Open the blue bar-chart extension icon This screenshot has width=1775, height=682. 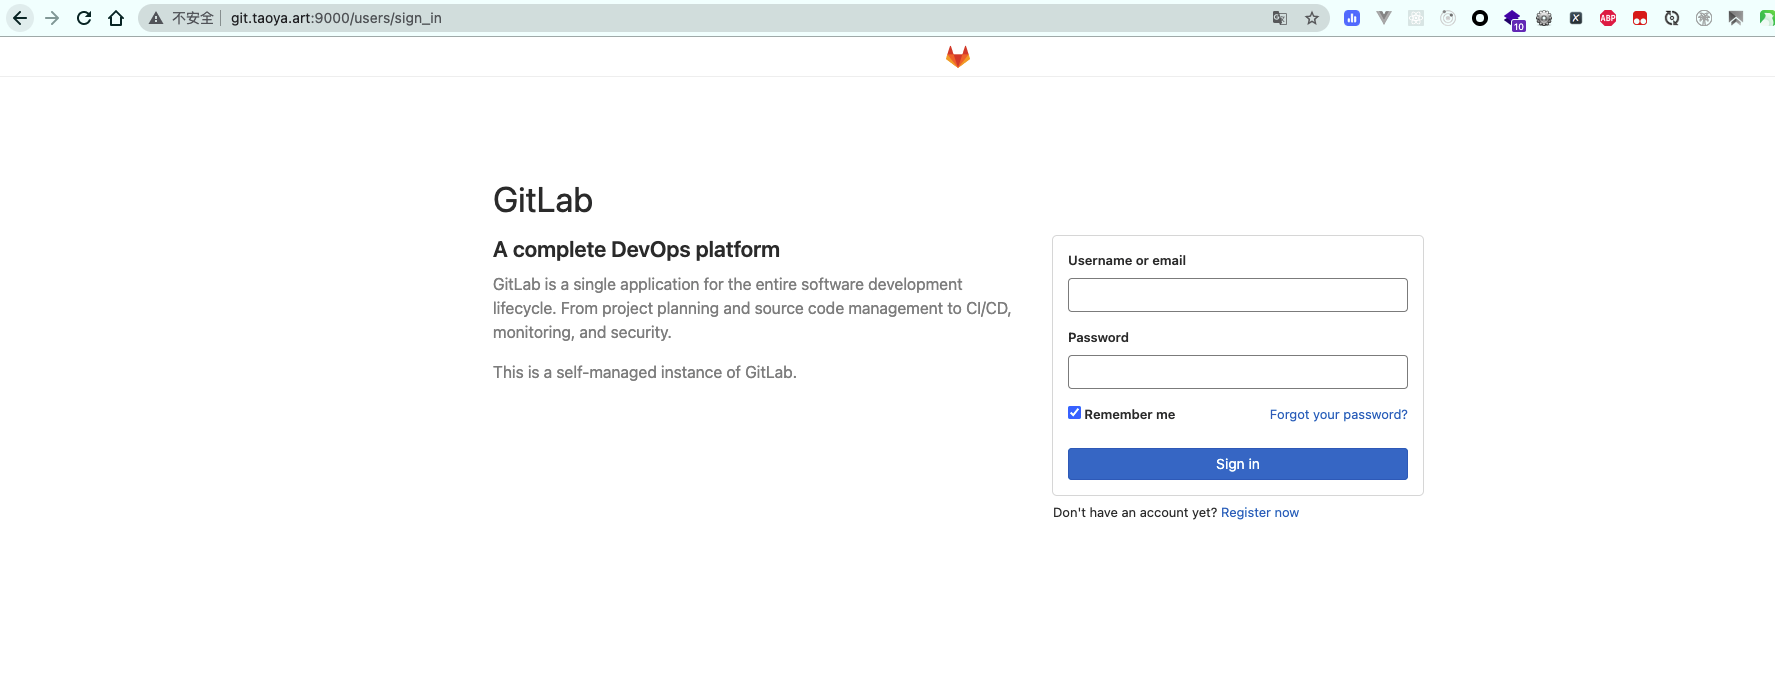click(x=1352, y=18)
